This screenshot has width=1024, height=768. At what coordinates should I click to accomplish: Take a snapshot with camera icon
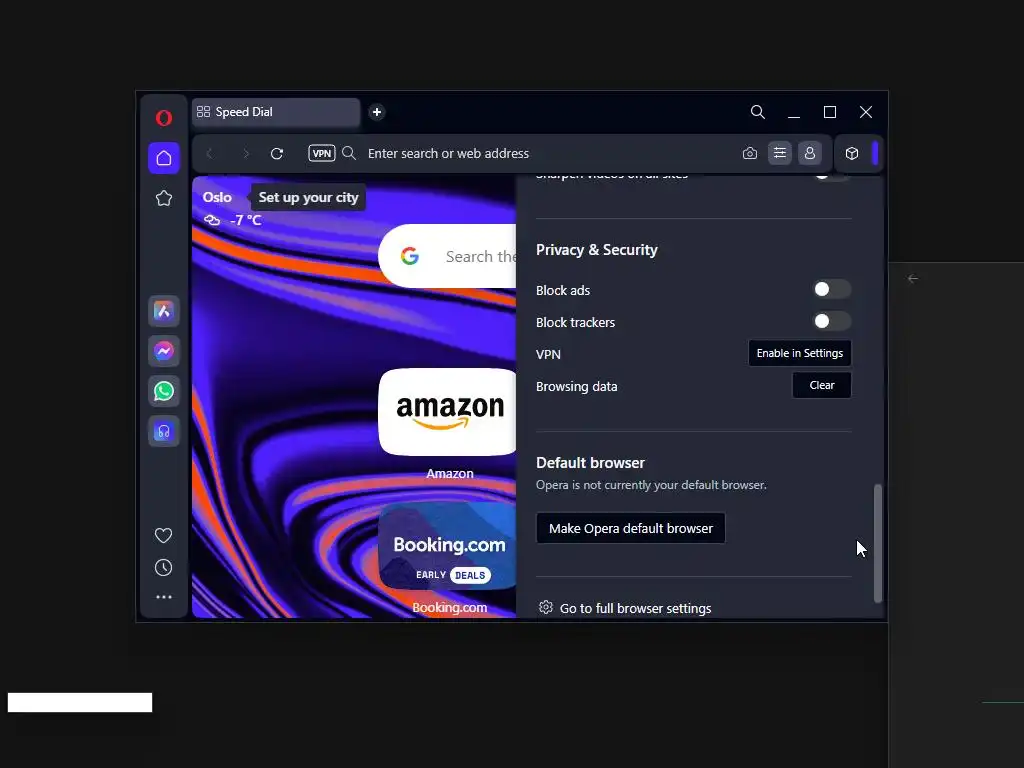click(x=750, y=153)
